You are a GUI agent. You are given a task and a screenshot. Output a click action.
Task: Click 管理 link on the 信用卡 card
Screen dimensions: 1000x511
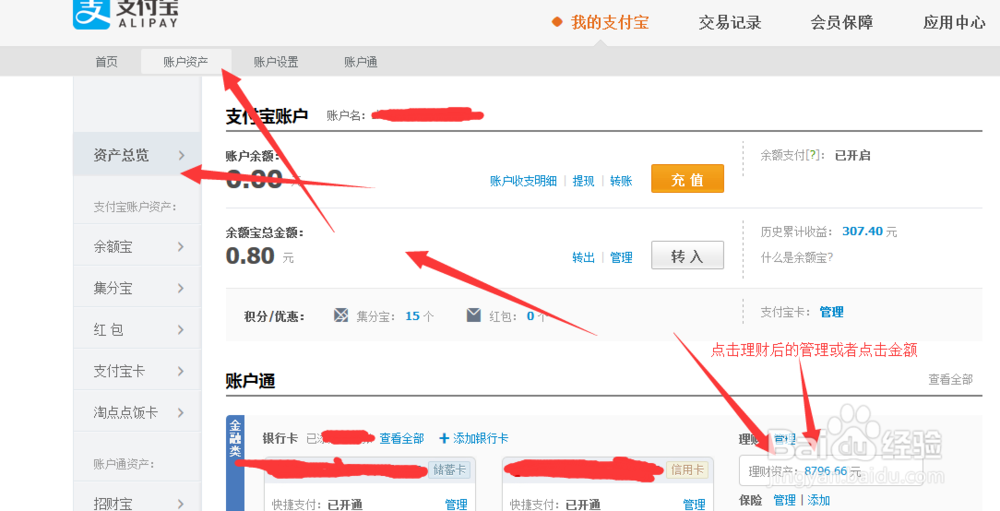[694, 505]
